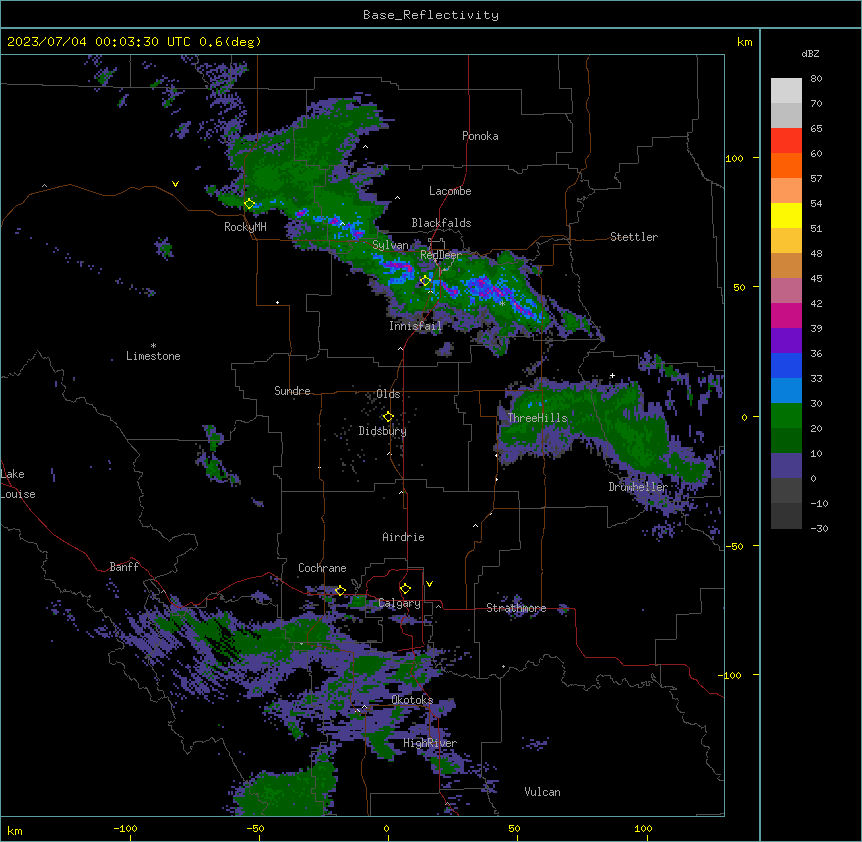Screen dimensions: 862x842
Task: Click the timestamp 2023/07/04 00:03:30 UTC
Action: [x=101, y=42]
